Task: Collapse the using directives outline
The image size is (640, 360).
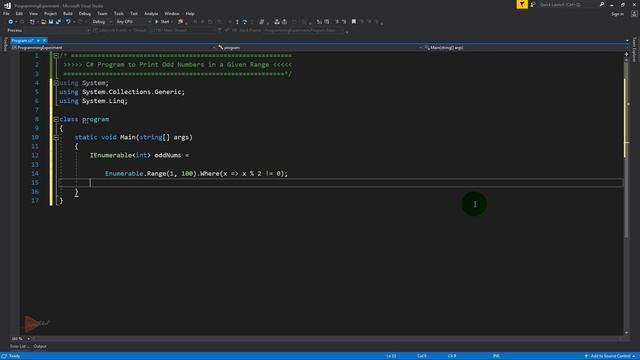Action: click(x=56, y=83)
